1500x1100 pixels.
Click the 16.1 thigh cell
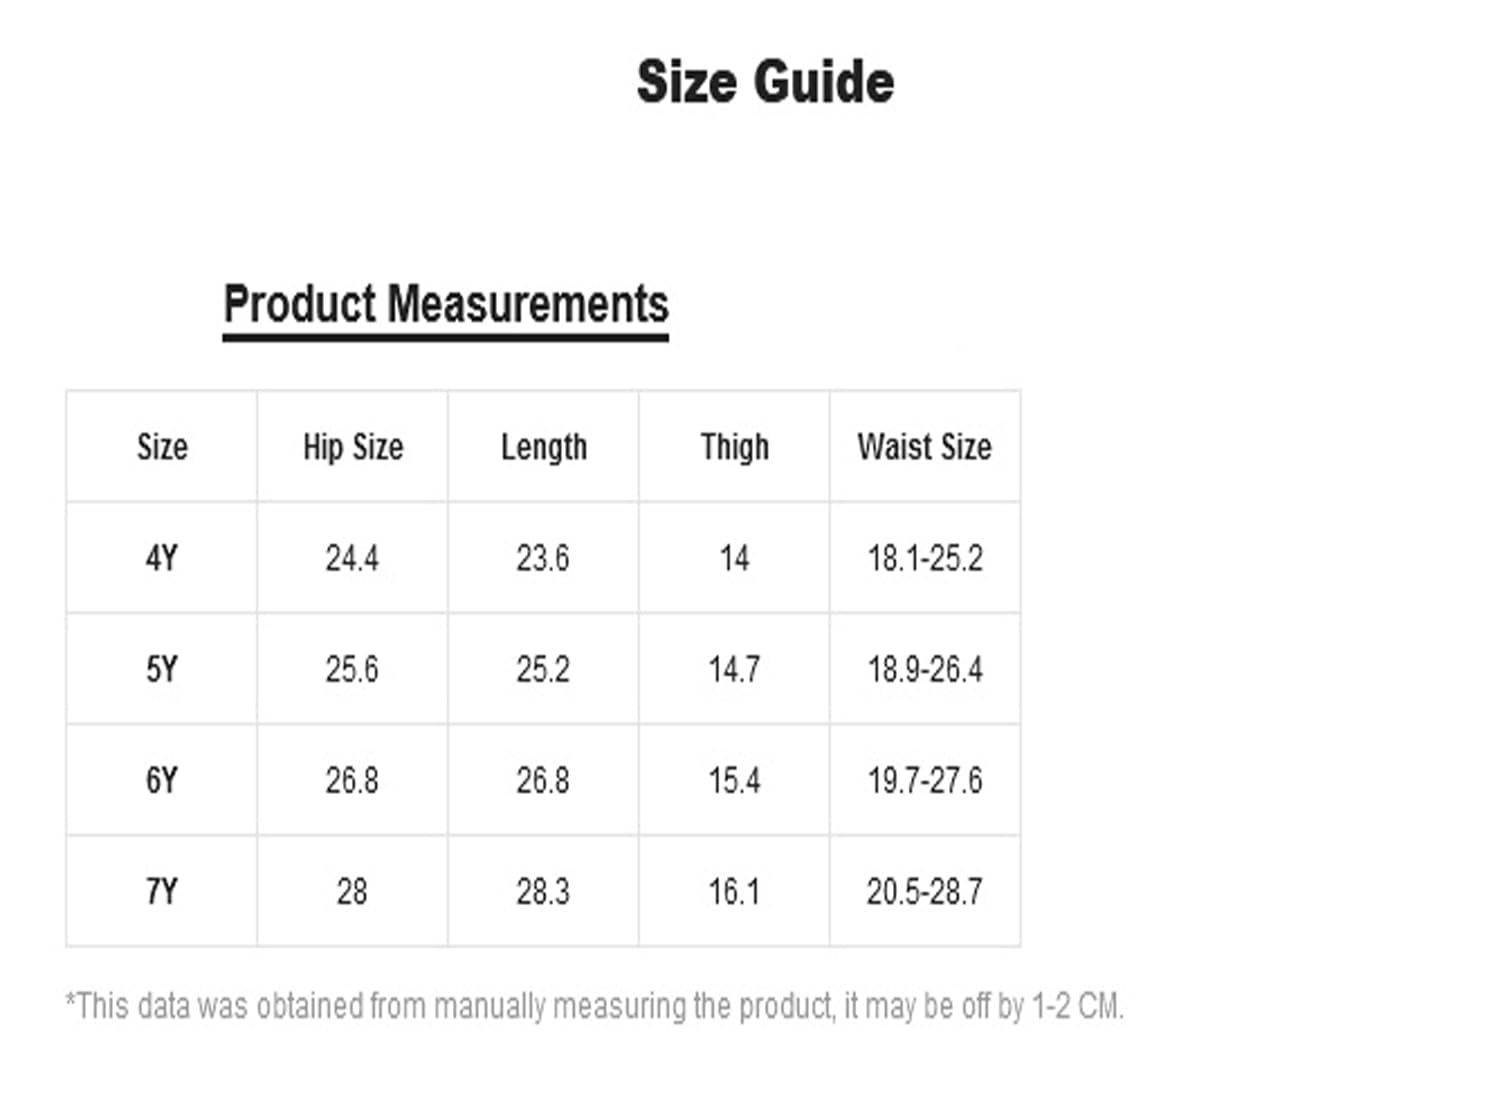click(x=735, y=891)
